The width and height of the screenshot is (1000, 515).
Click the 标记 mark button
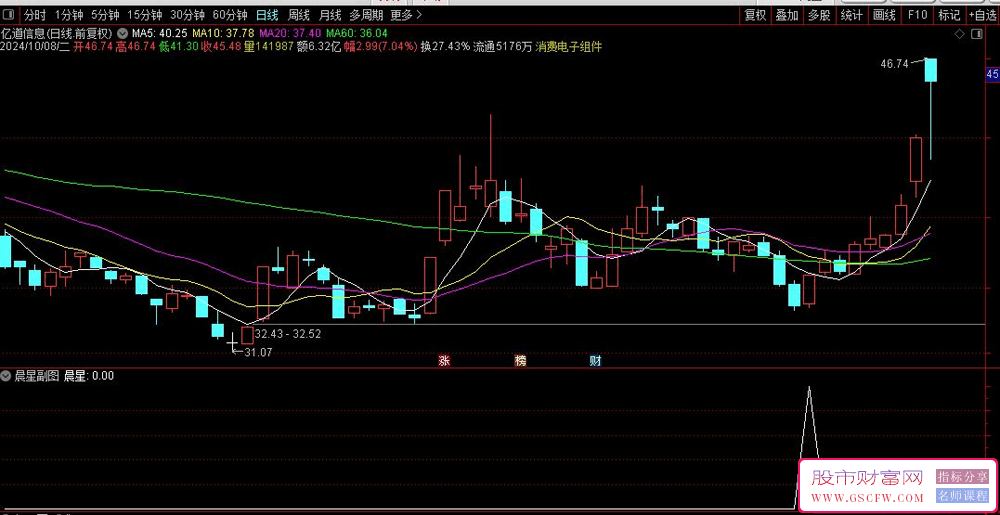point(949,15)
